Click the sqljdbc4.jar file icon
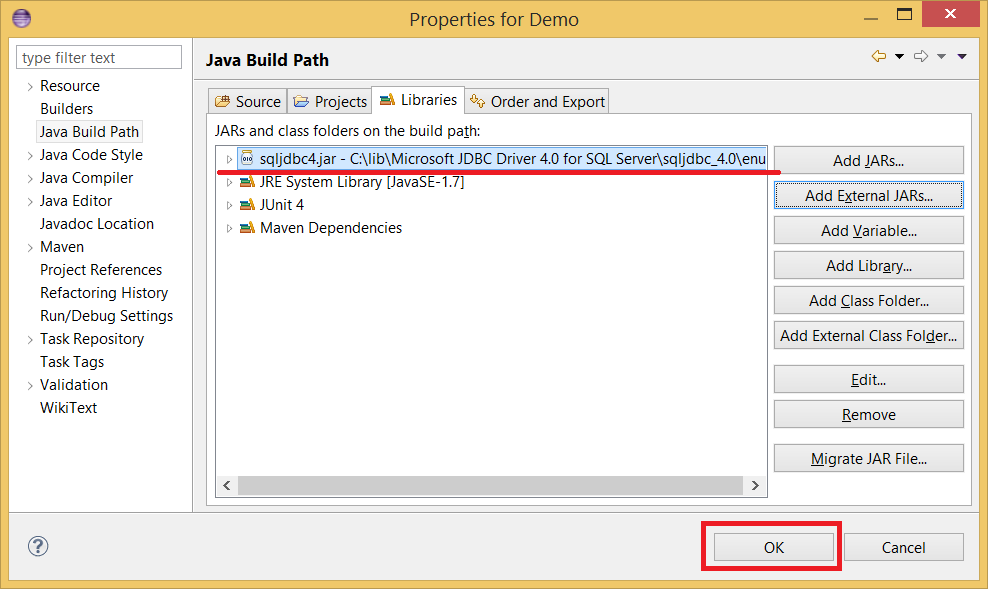The height and width of the screenshot is (590, 988). click(x=247, y=157)
